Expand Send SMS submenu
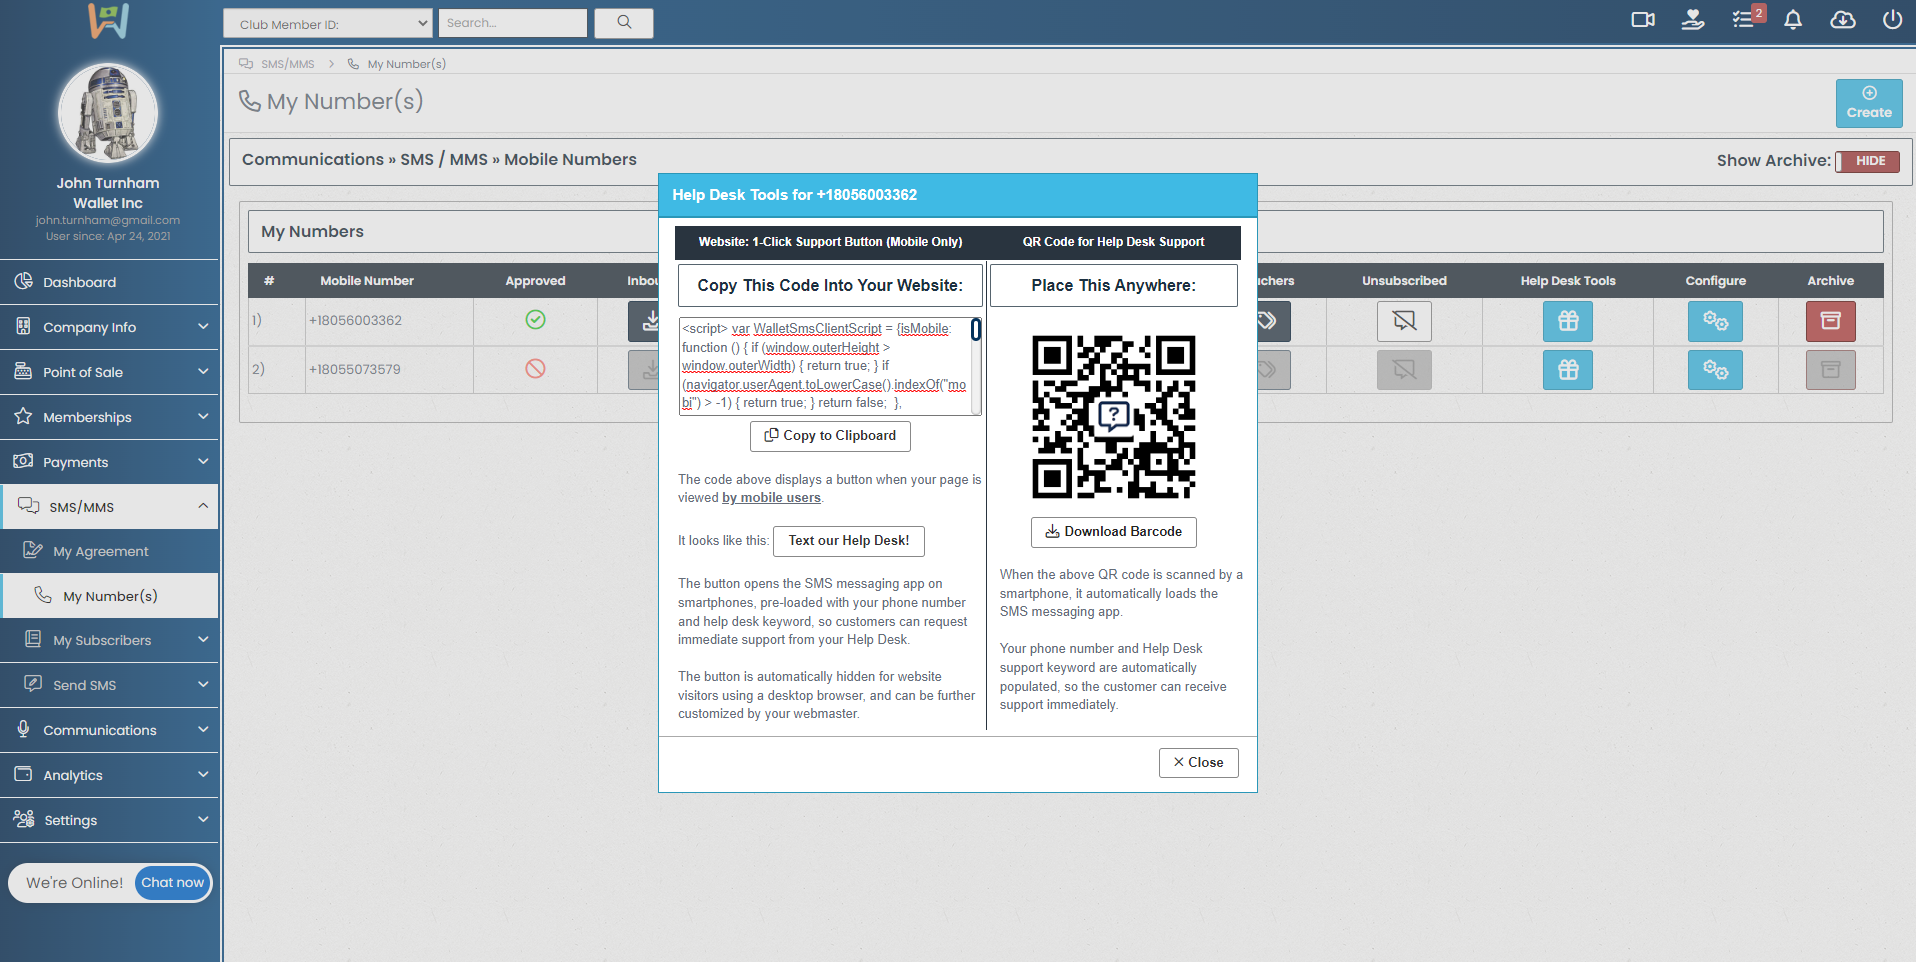The width and height of the screenshot is (1916, 962). (x=109, y=685)
